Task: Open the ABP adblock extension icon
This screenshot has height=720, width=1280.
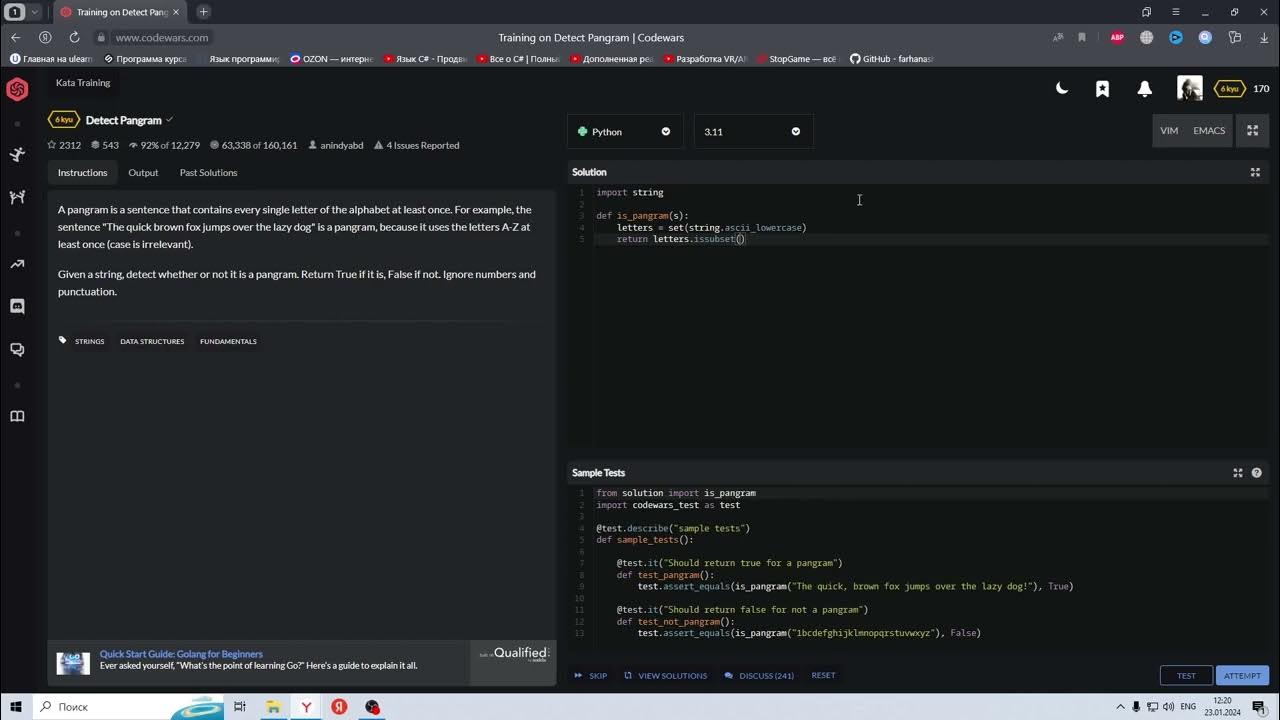Action: click(x=1118, y=37)
